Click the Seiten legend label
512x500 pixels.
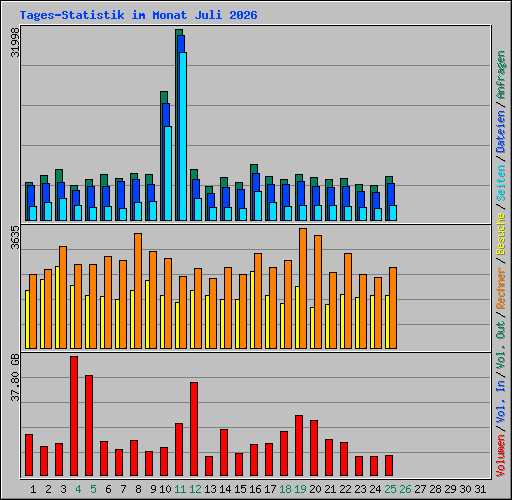click(501, 183)
